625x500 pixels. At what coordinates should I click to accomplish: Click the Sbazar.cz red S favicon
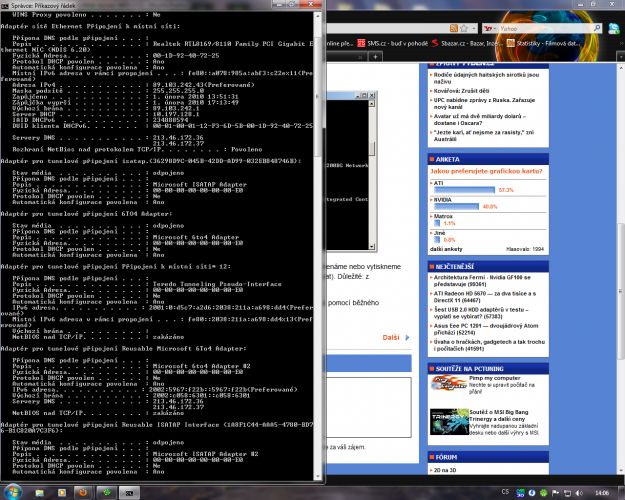(x=435, y=43)
